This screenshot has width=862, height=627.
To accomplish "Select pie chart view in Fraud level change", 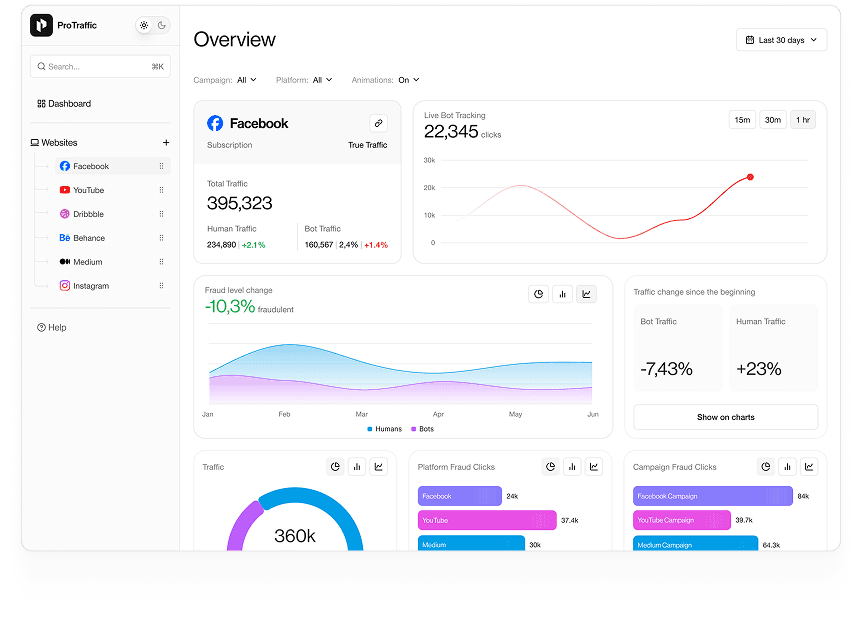I will [x=539, y=294].
